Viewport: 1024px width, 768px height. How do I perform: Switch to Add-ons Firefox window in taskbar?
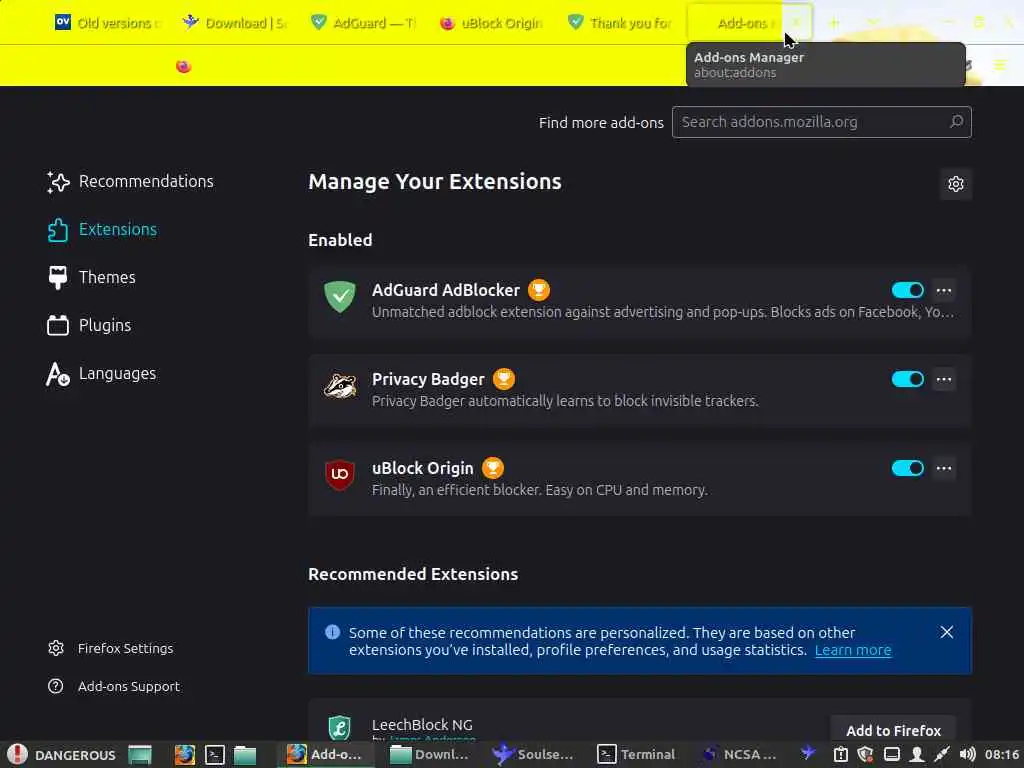pos(325,754)
